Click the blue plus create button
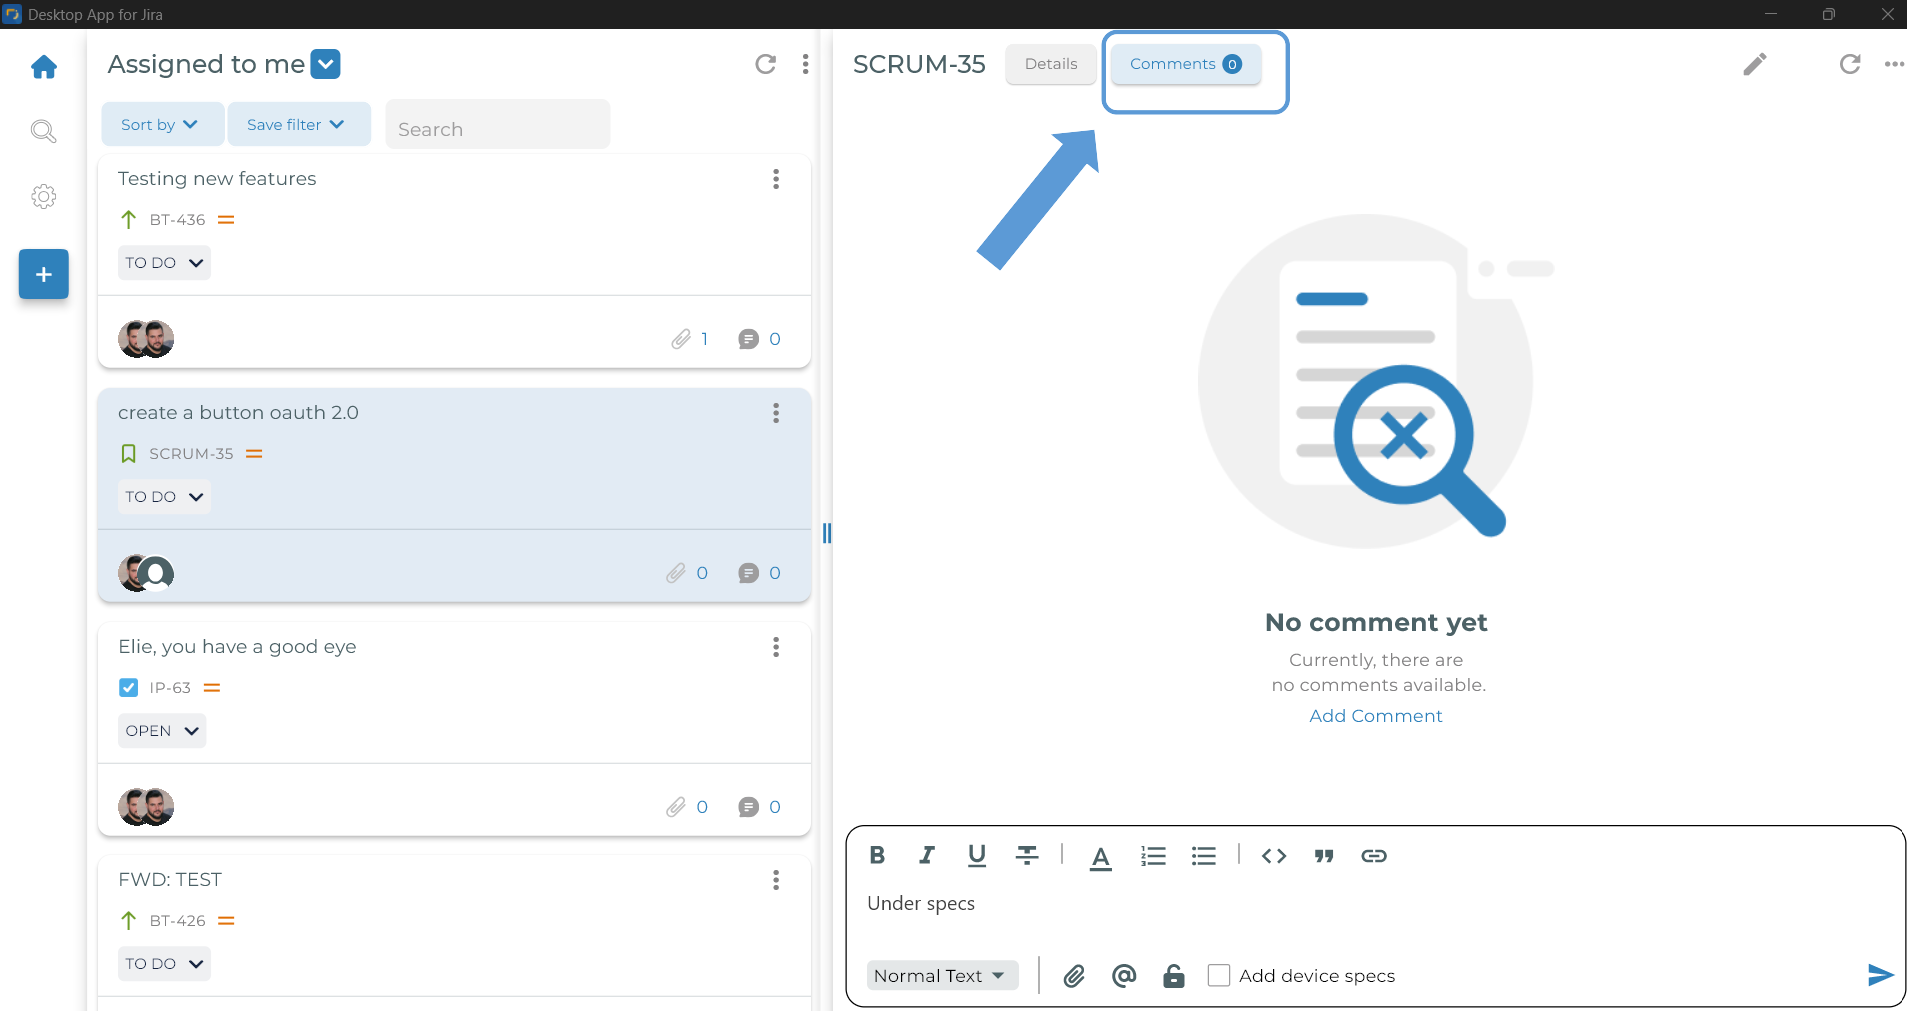This screenshot has width=1907, height=1011. [44, 274]
